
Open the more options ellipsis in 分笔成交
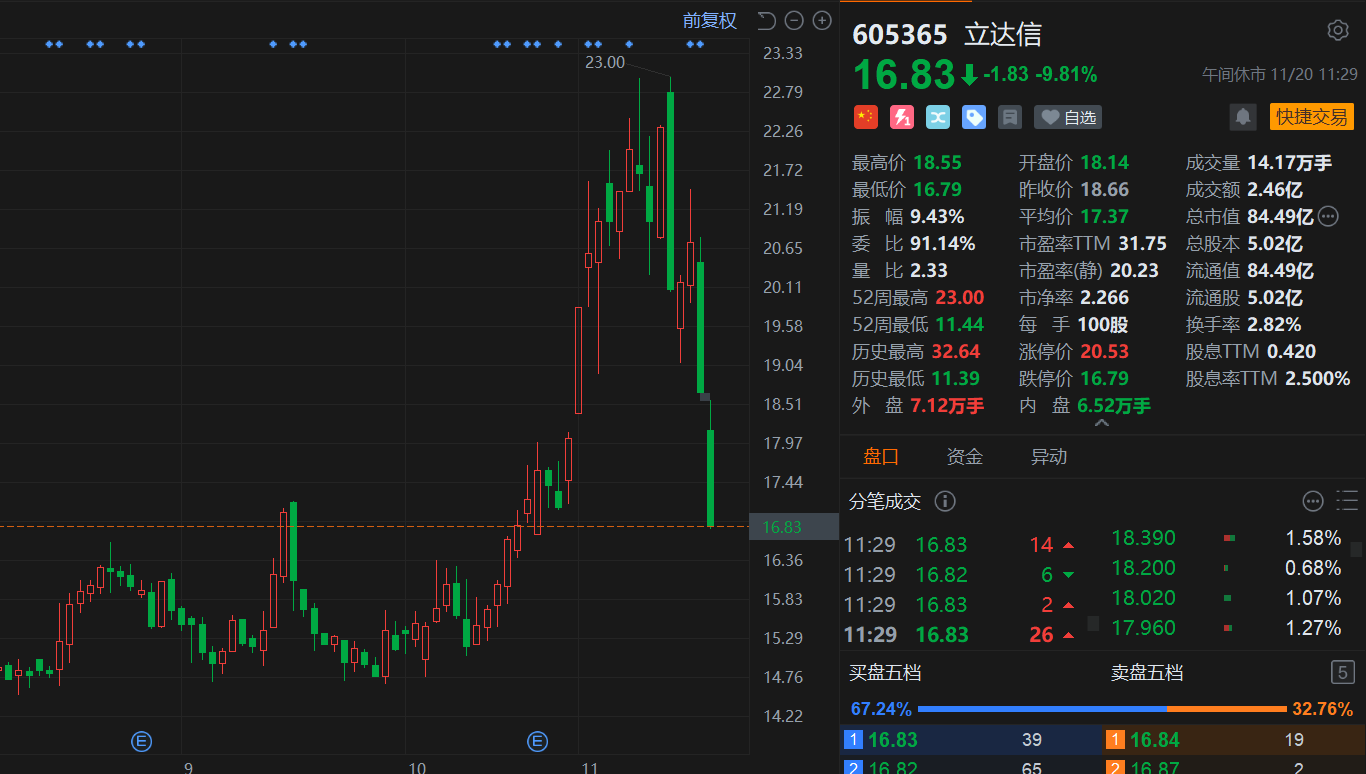pyautogui.click(x=1313, y=501)
